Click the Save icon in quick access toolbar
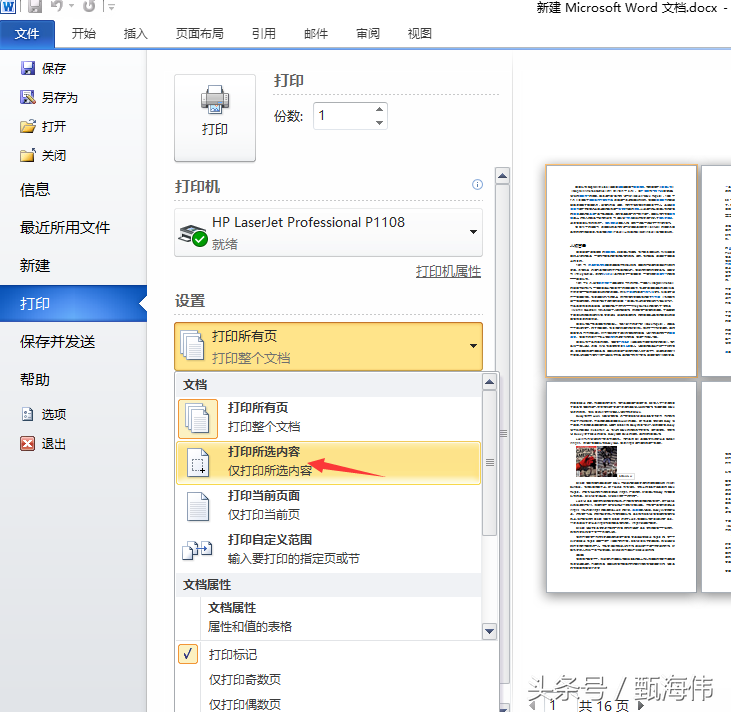The width and height of the screenshot is (731, 712). pos(34,6)
